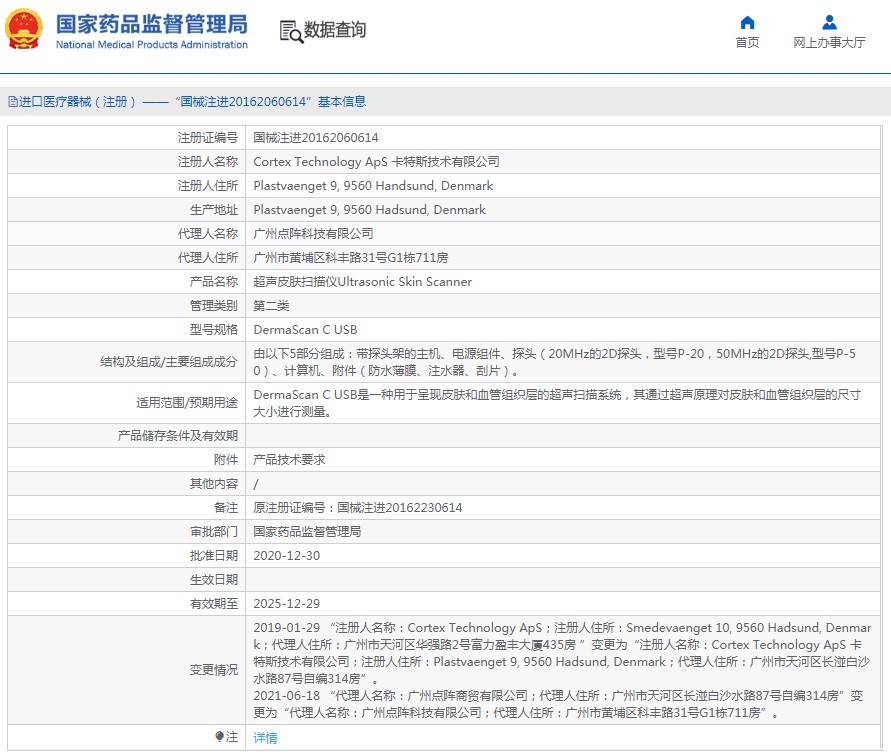The width and height of the screenshot is (891, 756).
Task: Open the 数据查询 search icon
Action: 291,31
